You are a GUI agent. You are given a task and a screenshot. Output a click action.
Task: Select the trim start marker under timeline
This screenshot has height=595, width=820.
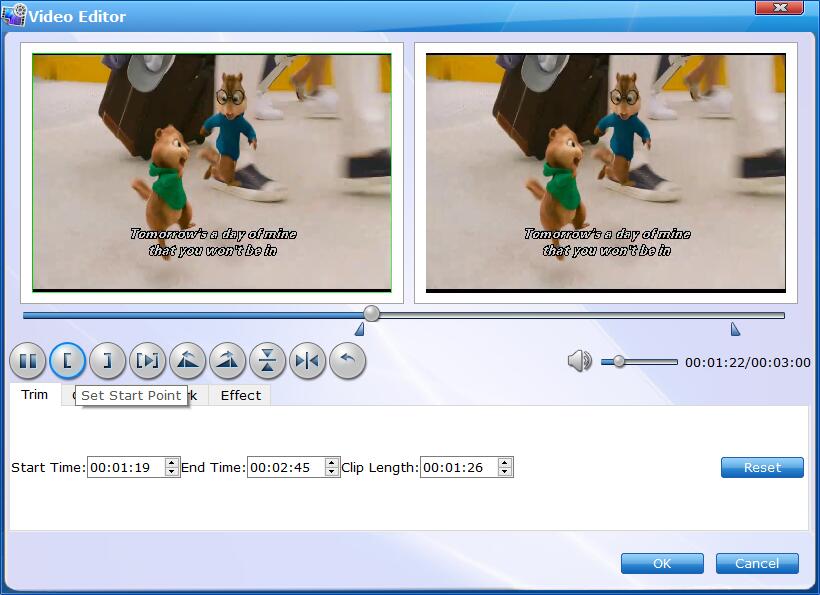point(360,329)
